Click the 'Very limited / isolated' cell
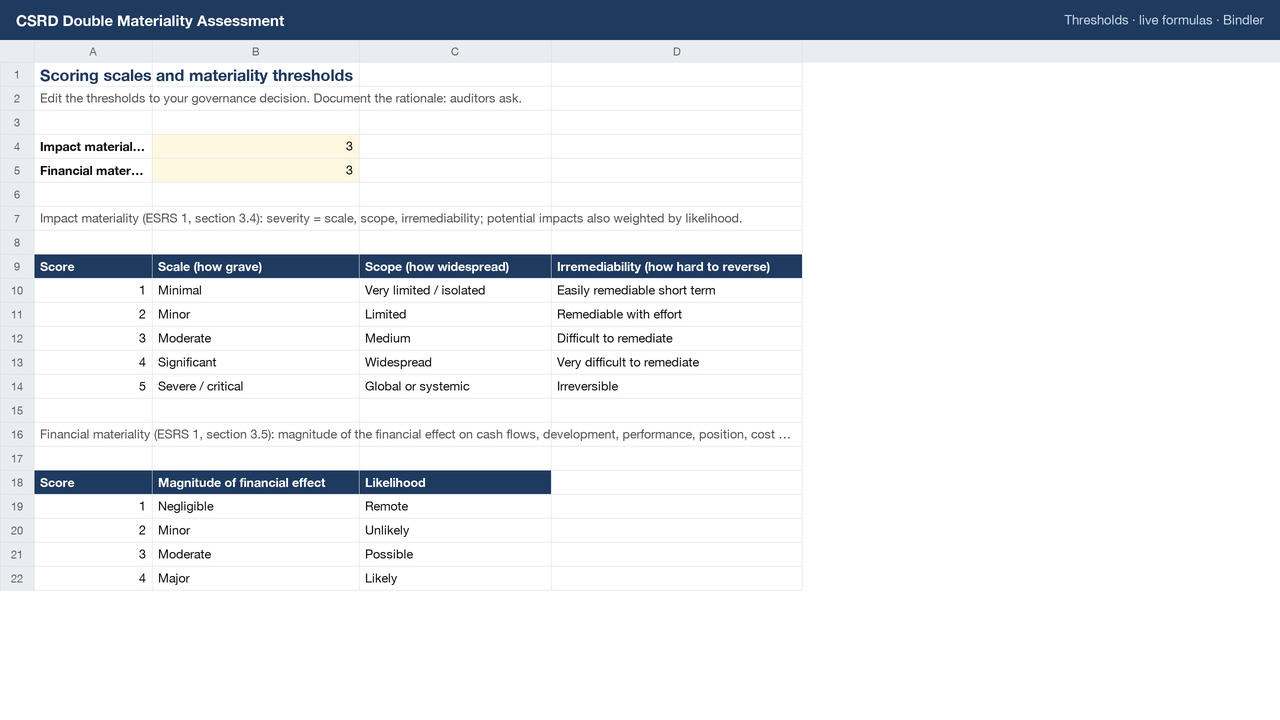This screenshot has height=720, width=1280. (455, 291)
